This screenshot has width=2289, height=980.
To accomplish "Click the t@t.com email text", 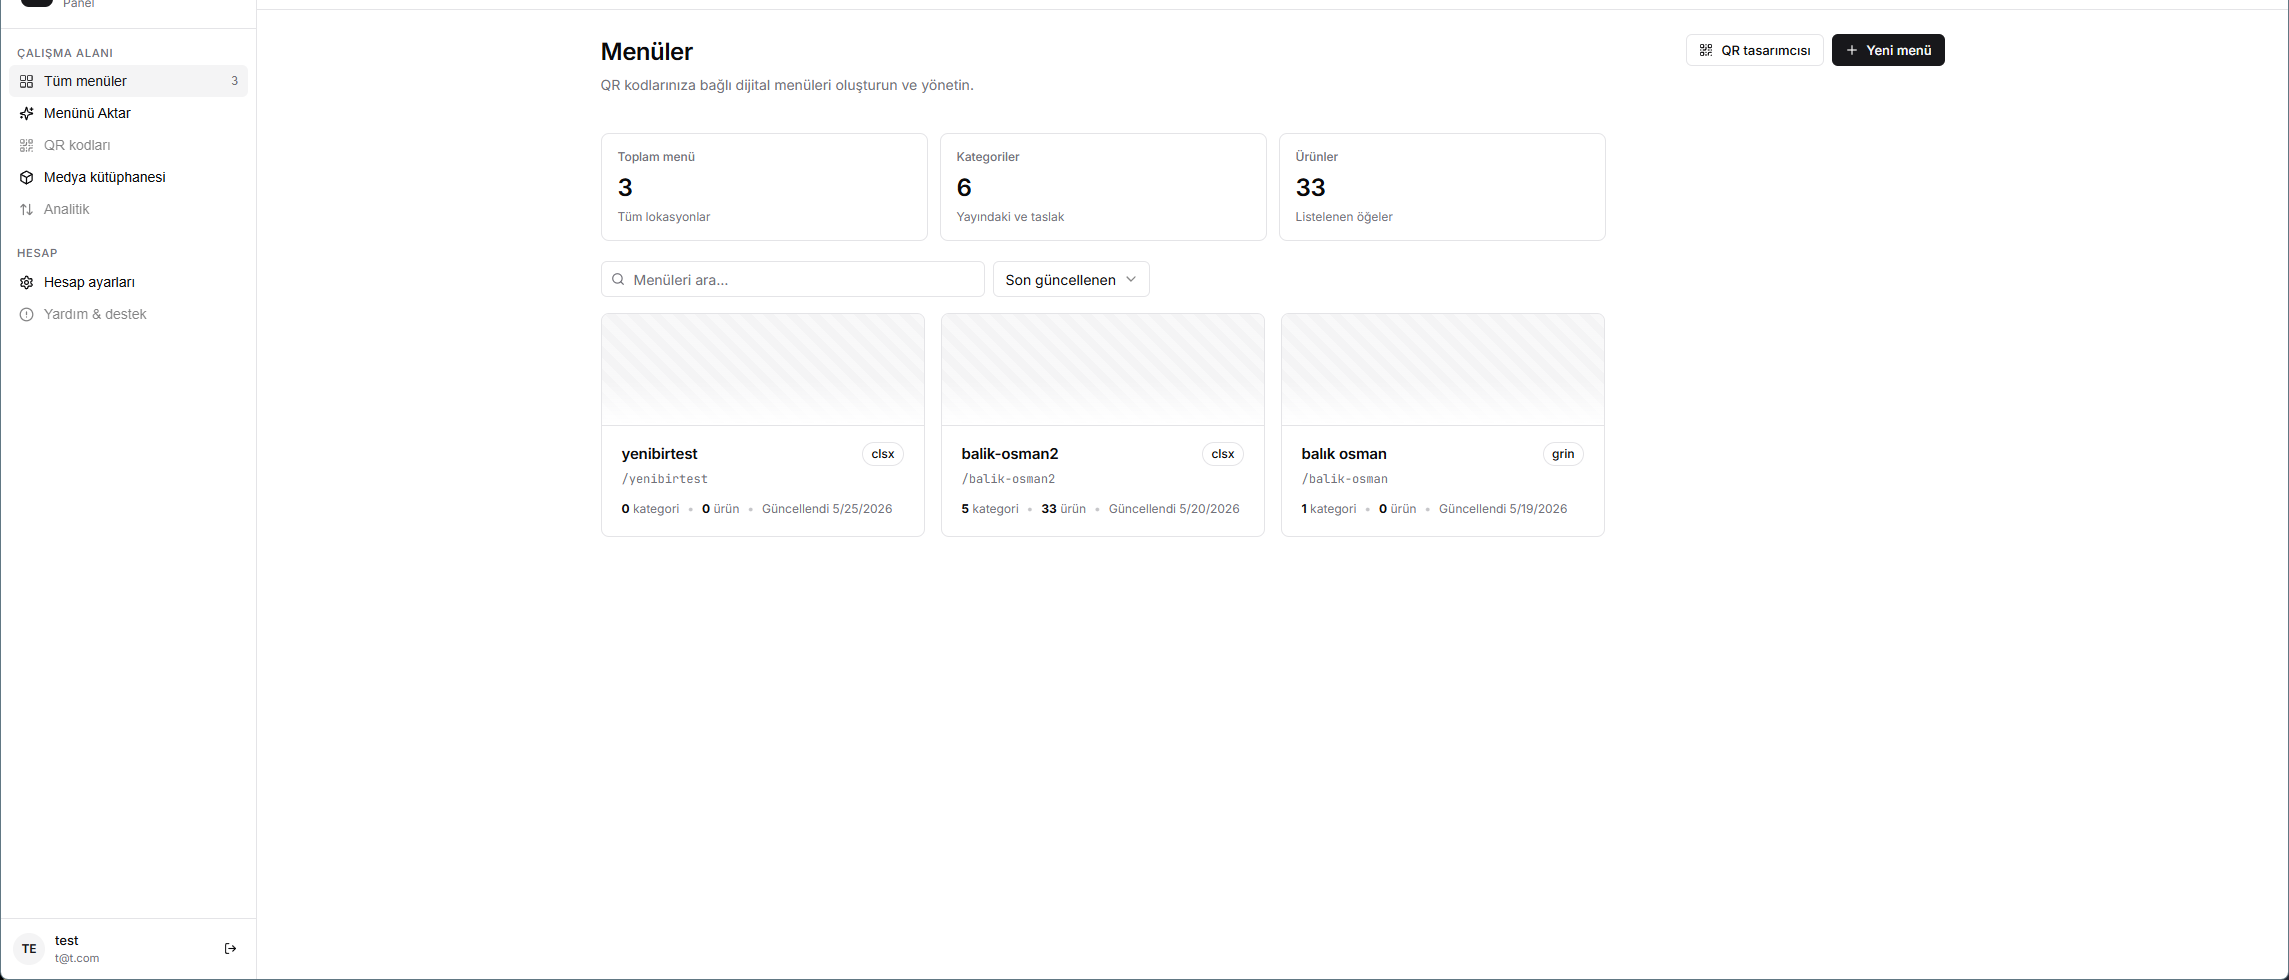I will pos(77,958).
